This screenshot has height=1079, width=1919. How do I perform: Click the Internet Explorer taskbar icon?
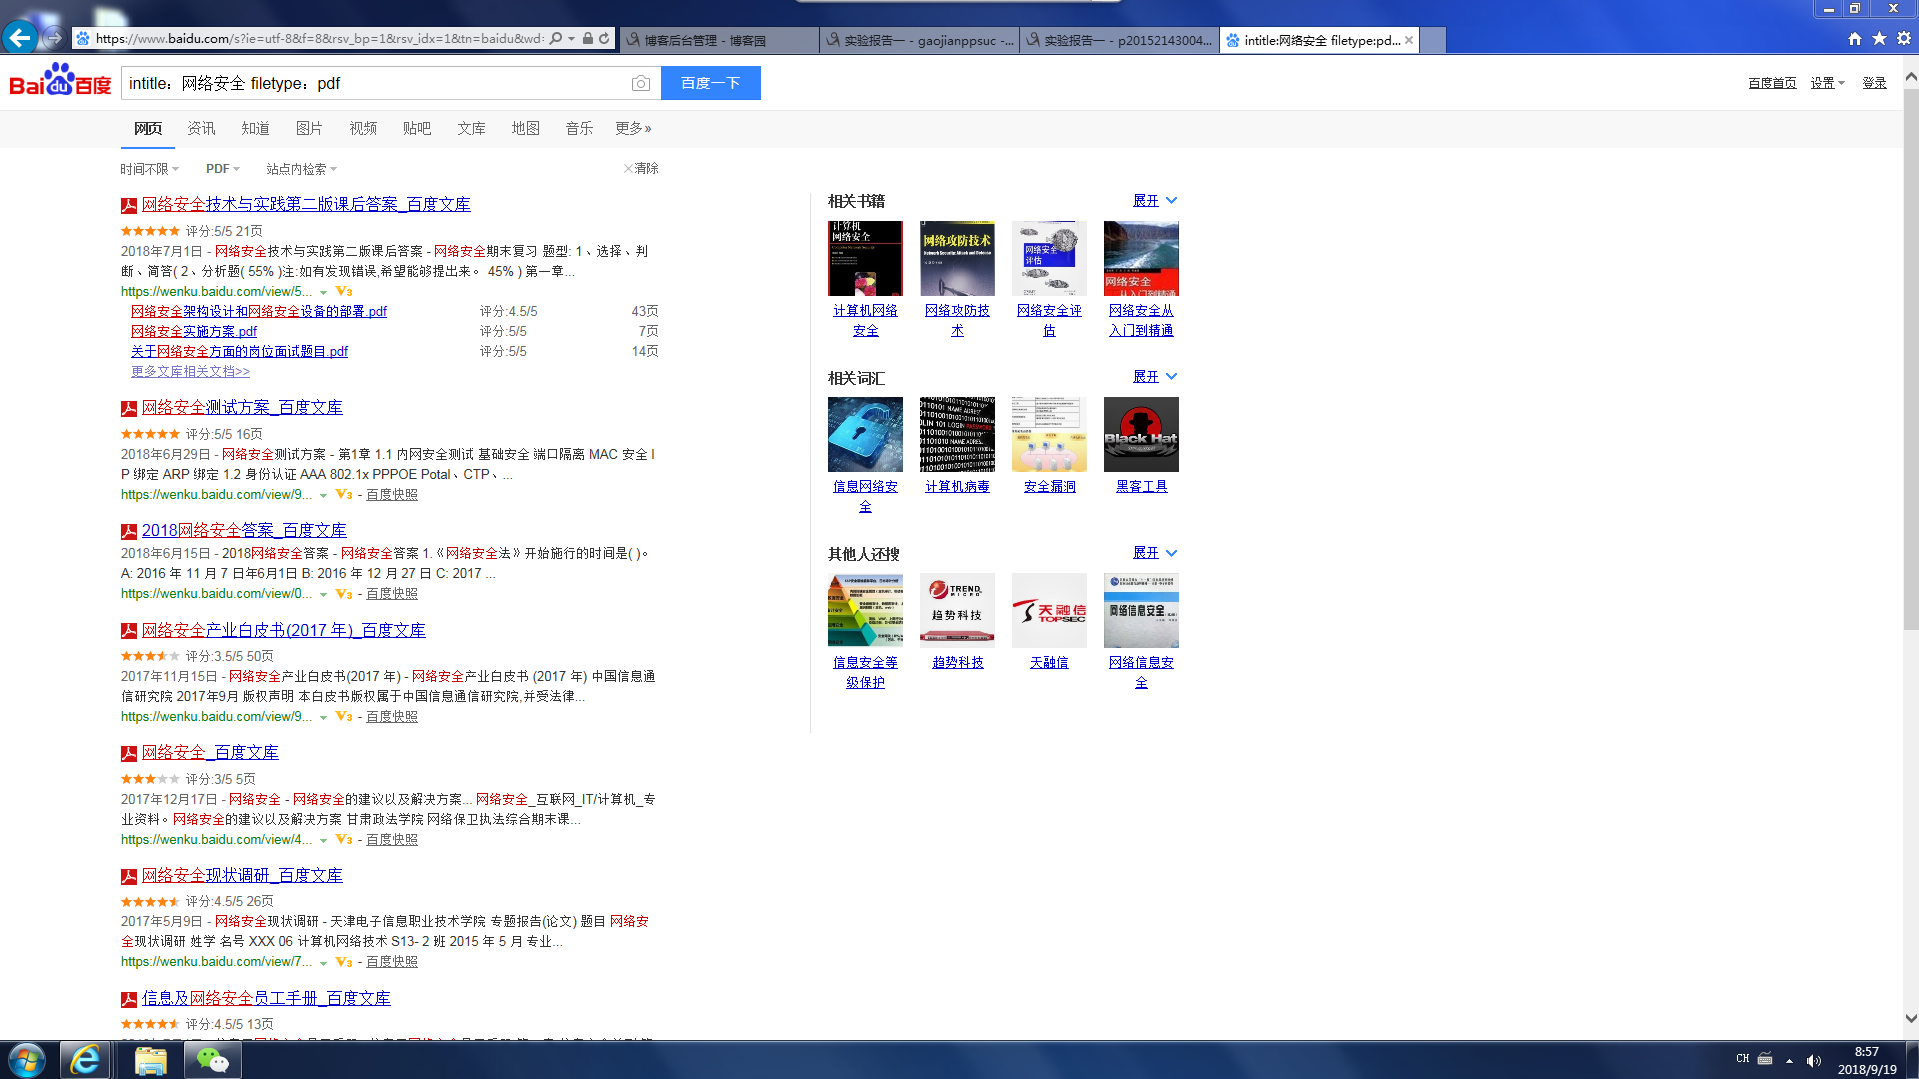(85, 1060)
